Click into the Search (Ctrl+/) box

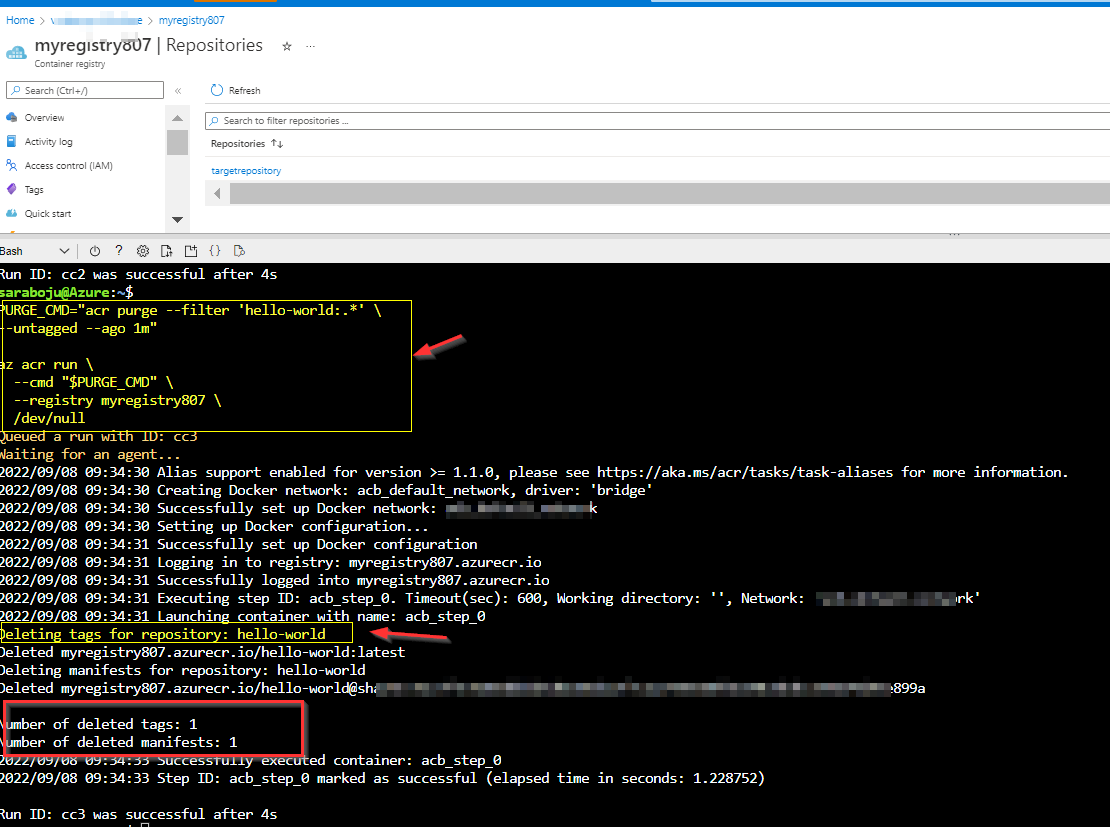(85, 90)
